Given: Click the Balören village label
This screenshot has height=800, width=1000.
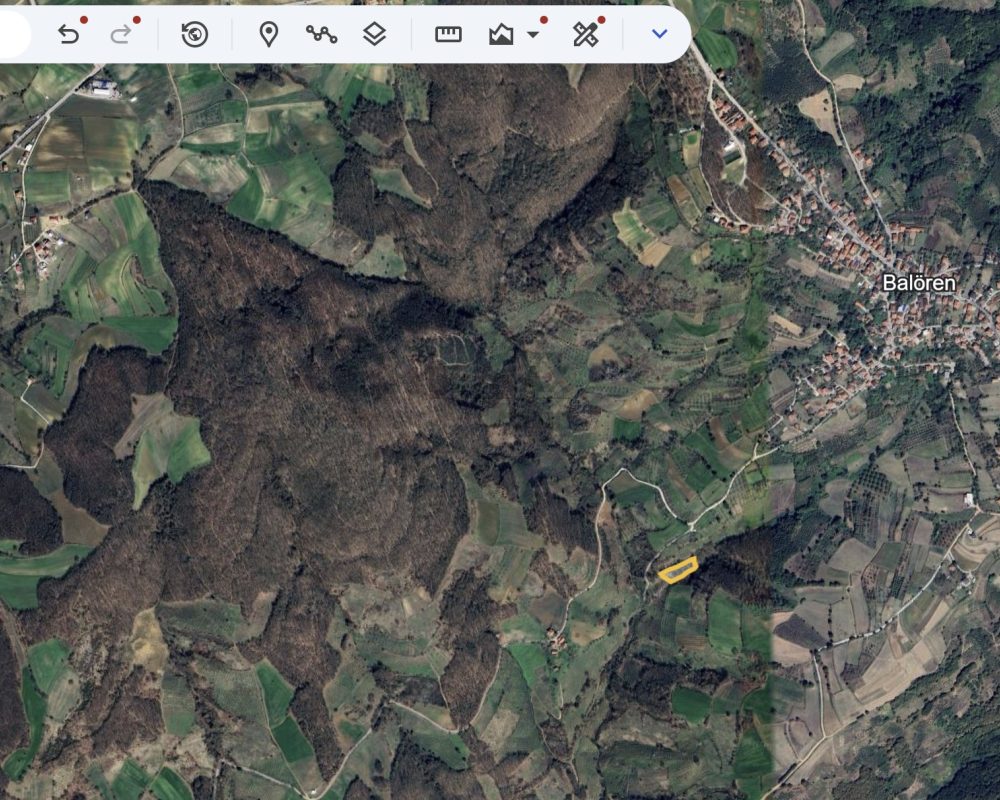Looking at the screenshot, I should coord(918,283).
